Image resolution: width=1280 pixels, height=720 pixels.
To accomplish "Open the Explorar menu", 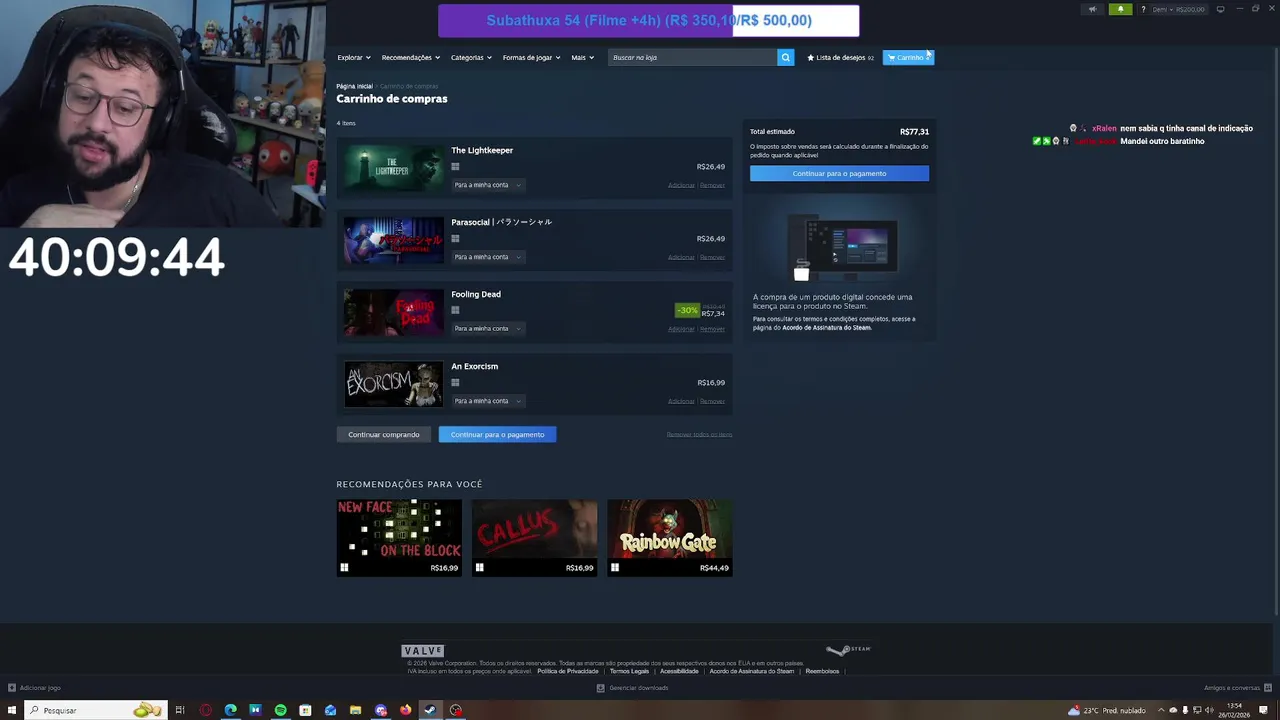I will (354, 57).
